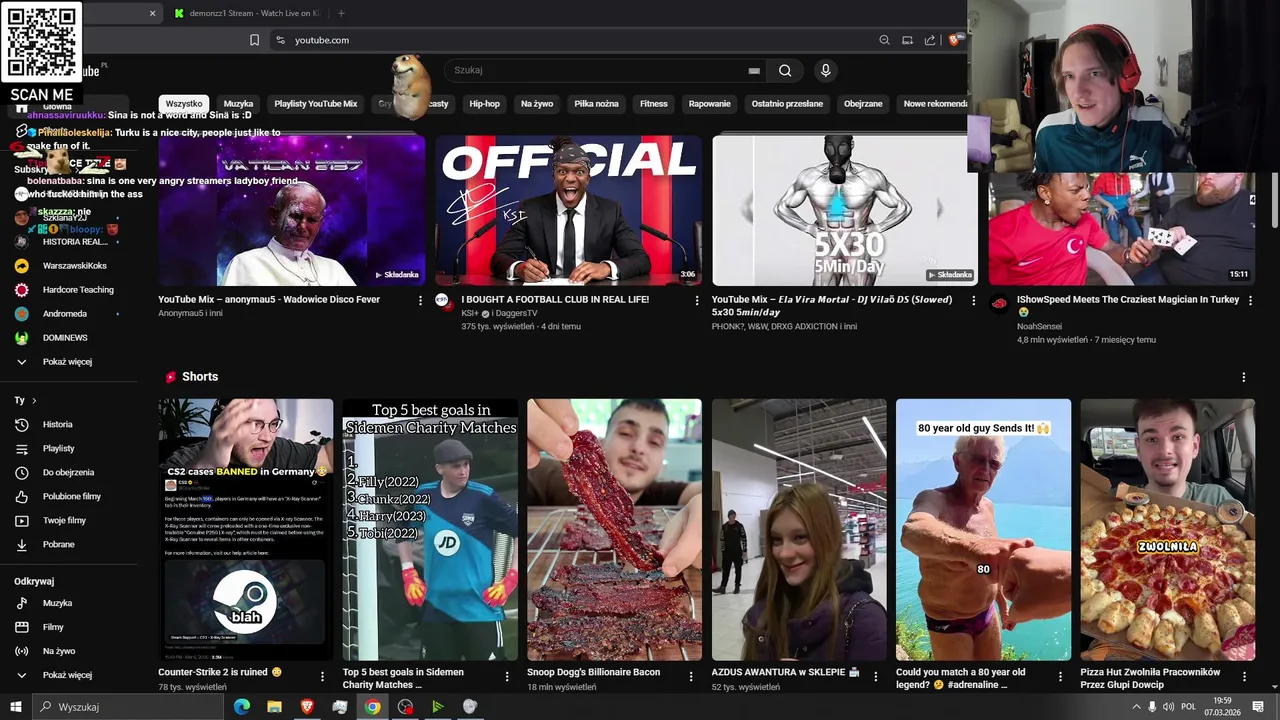
Task: Click the Windows taskbar Wyszukaj search box
Action: point(130,707)
